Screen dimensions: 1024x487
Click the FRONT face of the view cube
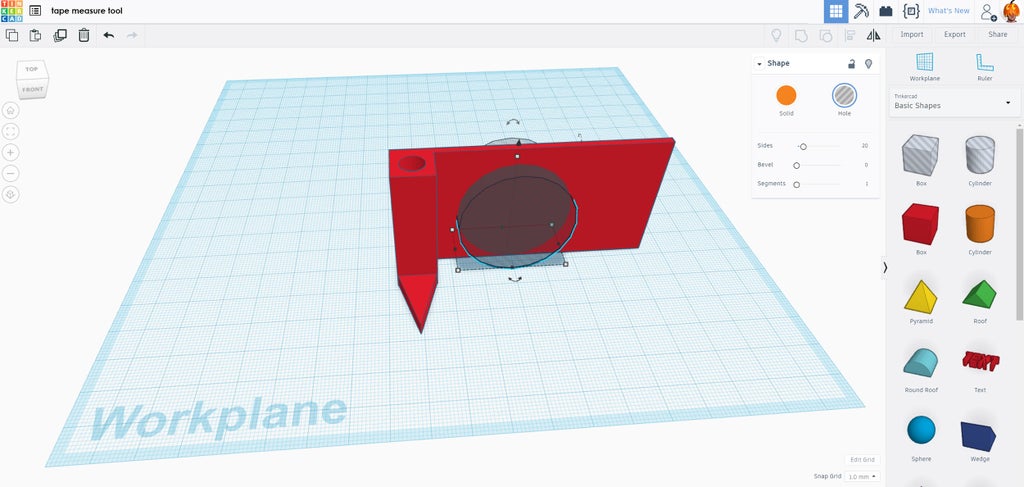[x=32, y=89]
